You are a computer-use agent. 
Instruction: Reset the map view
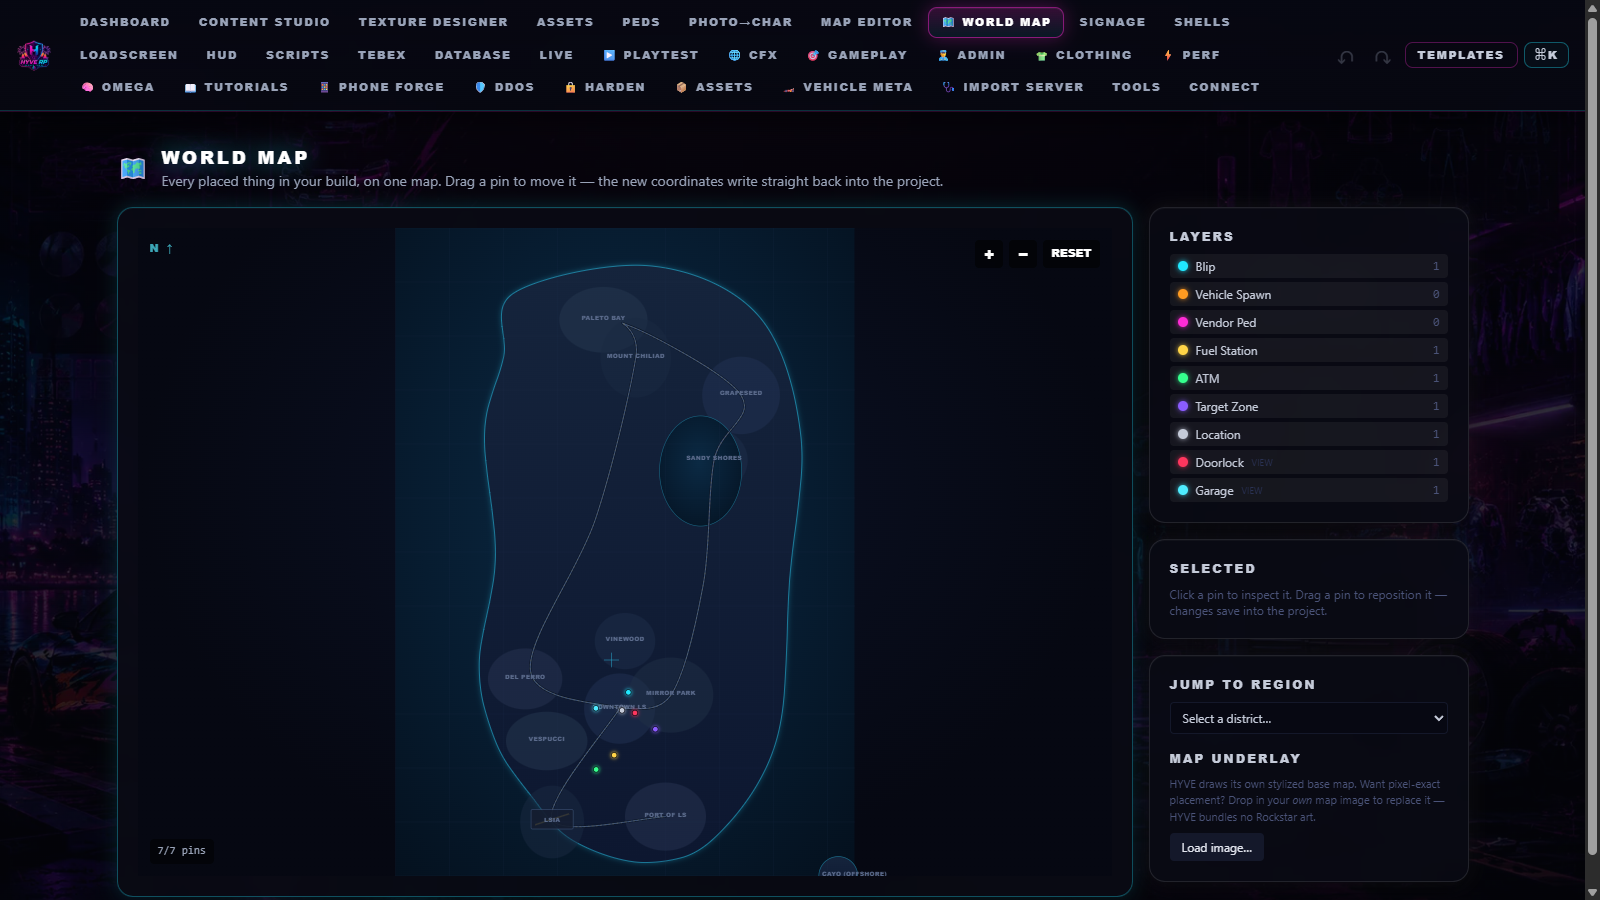click(x=1071, y=254)
